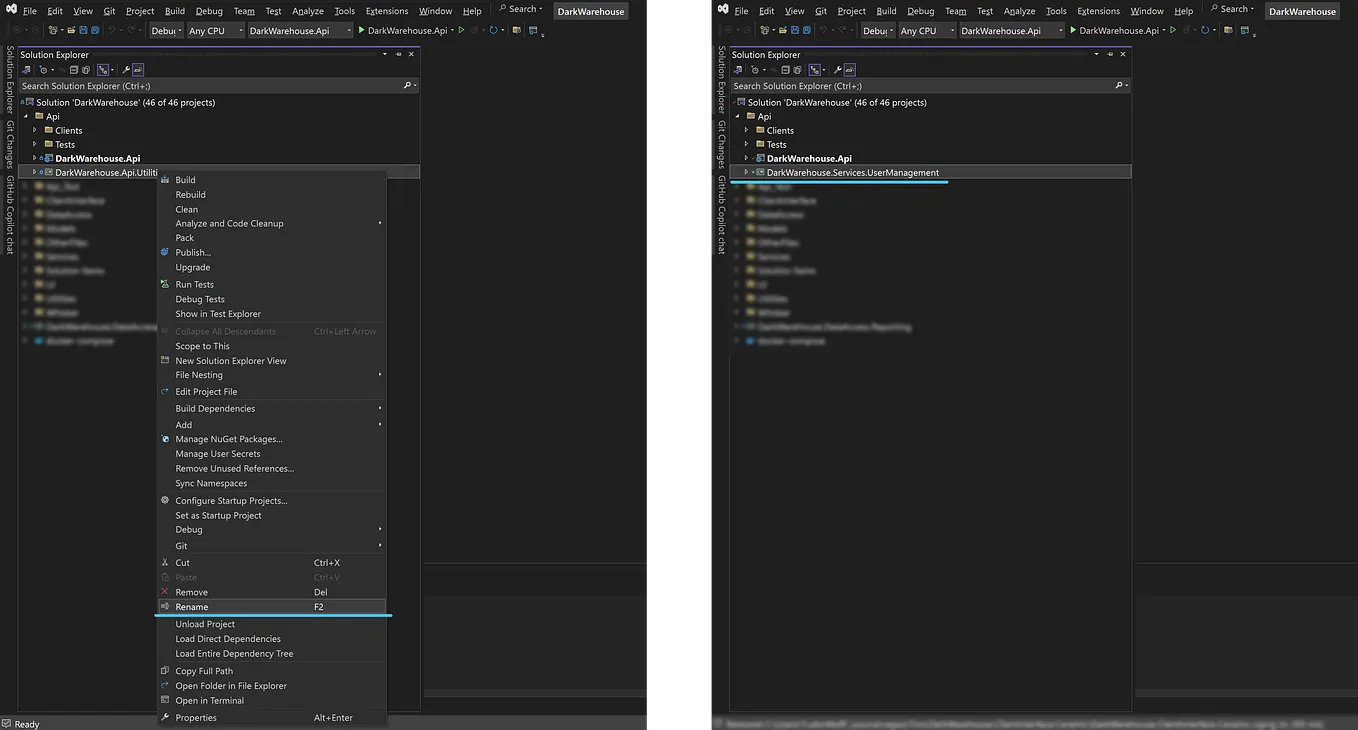Open the Add submenu arrow
The height and width of the screenshot is (730, 1358).
tap(380, 424)
